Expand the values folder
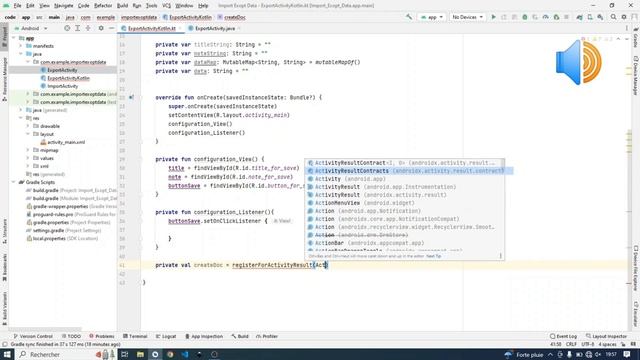The height and width of the screenshot is (360, 640). pos(28,158)
